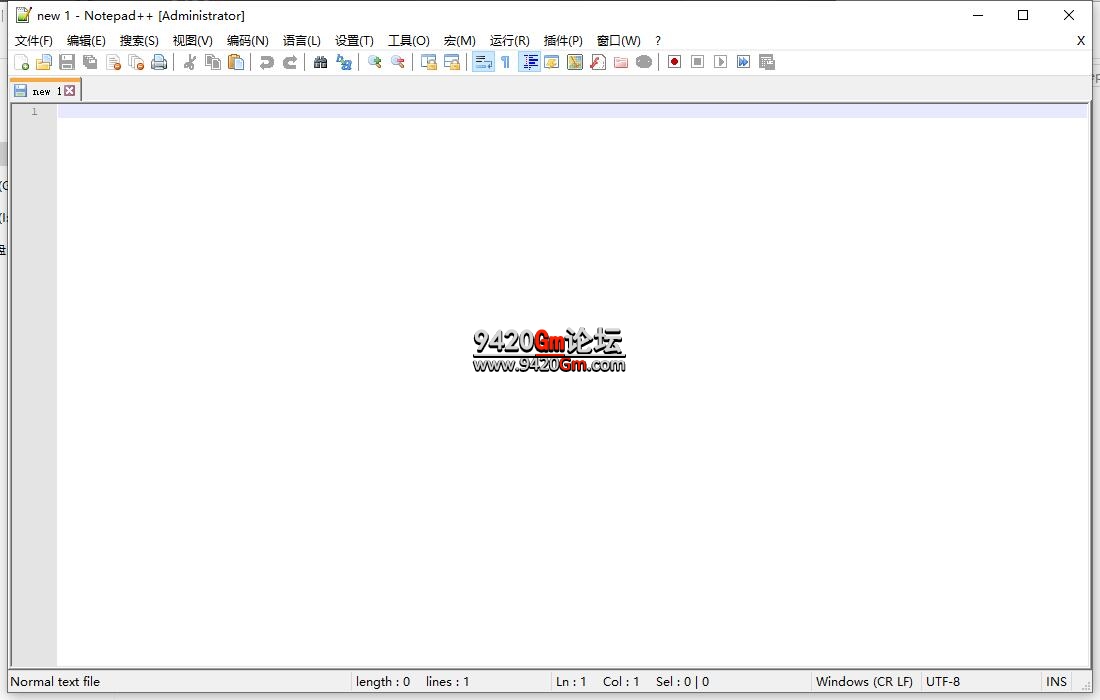Toggle synchronized vertical scrolling
The height and width of the screenshot is (700, 1100).
coord(429,62)
